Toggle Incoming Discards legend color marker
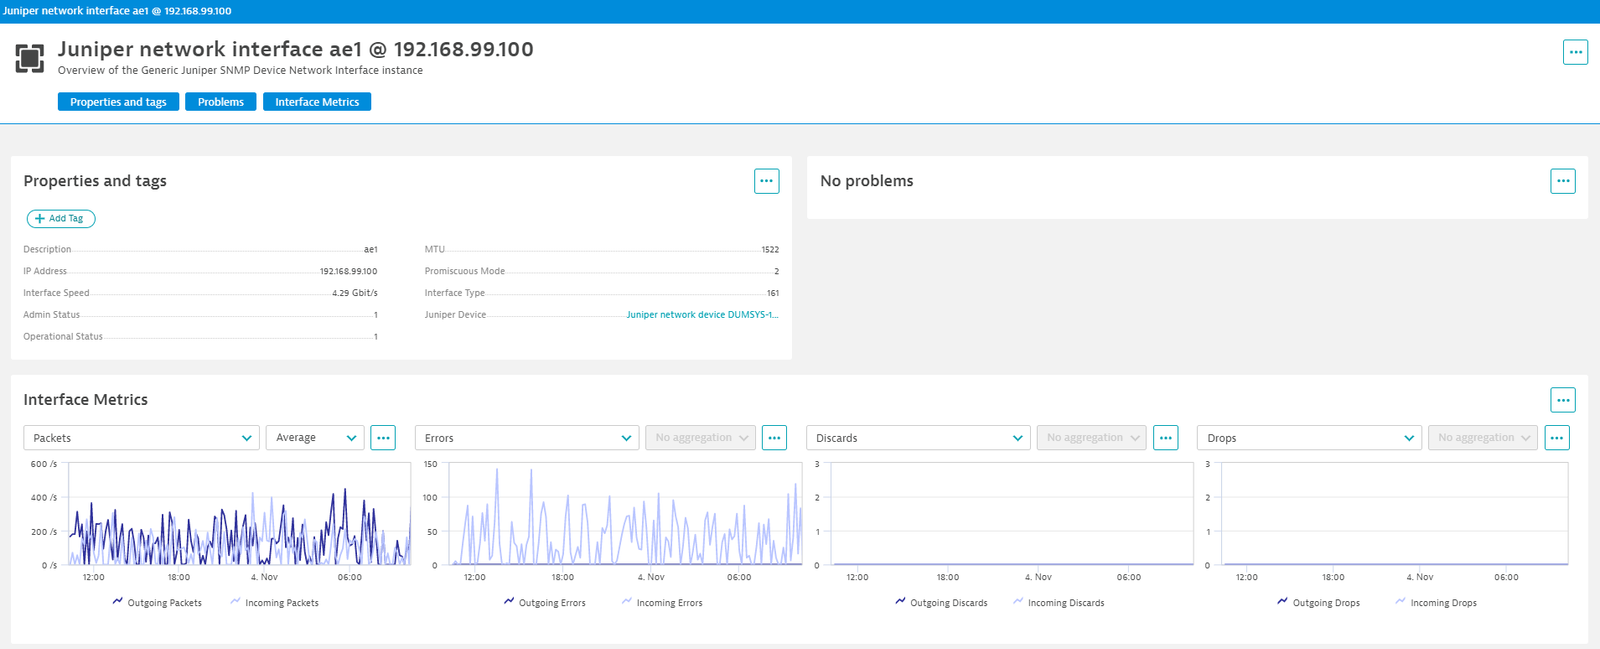The image size is (1600, 649). [x=1018, y=602]
